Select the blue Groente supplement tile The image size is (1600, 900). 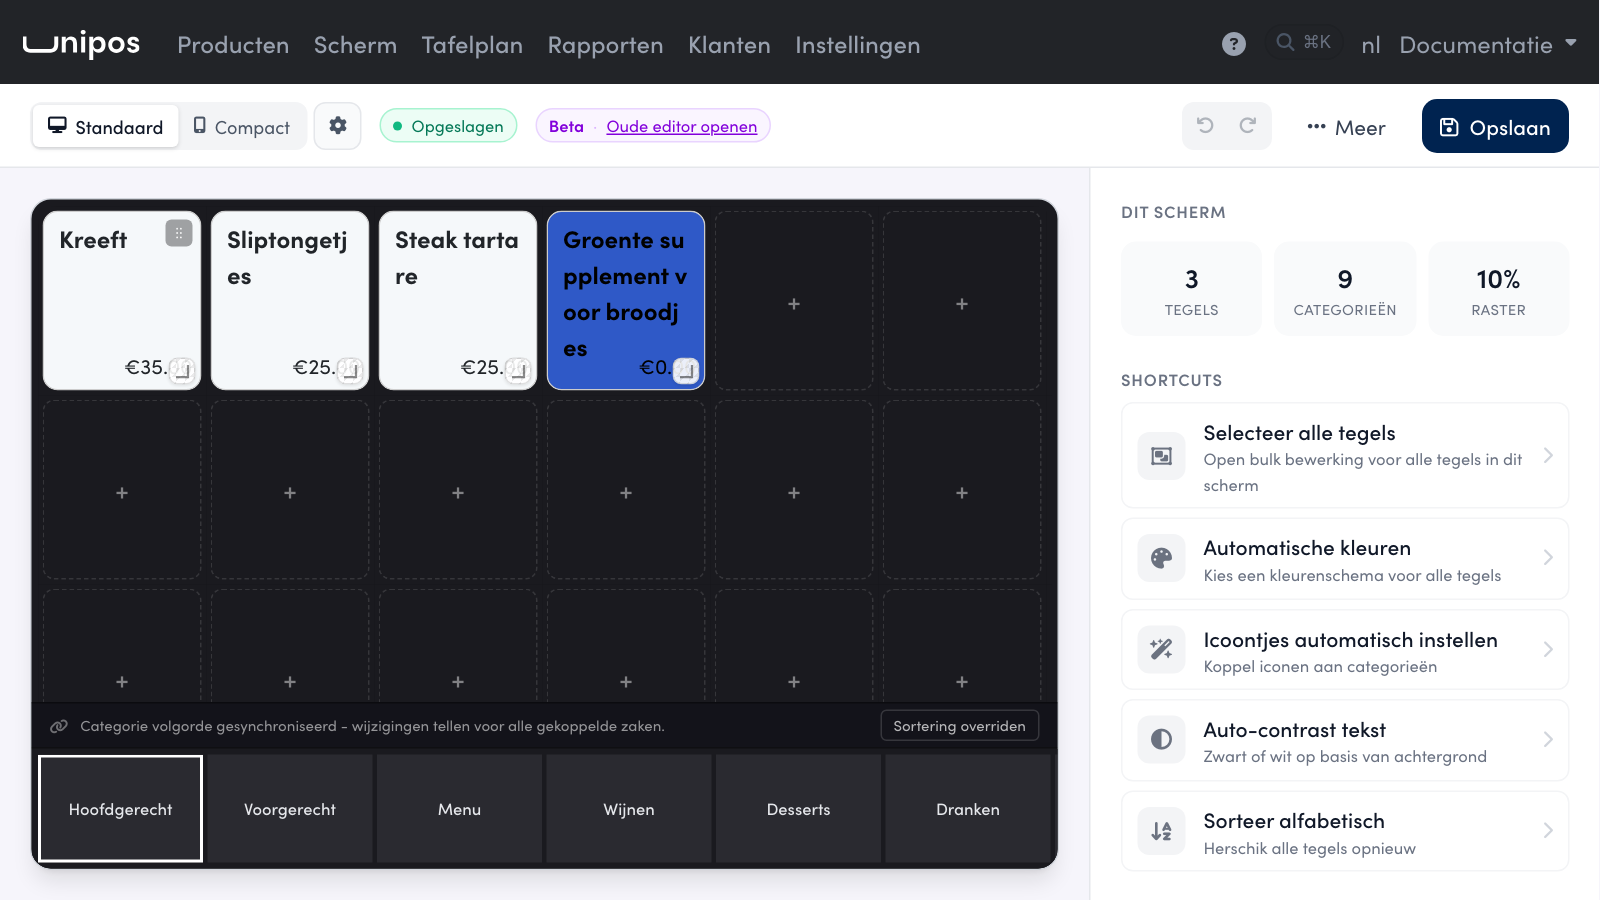tap(626, 300)
